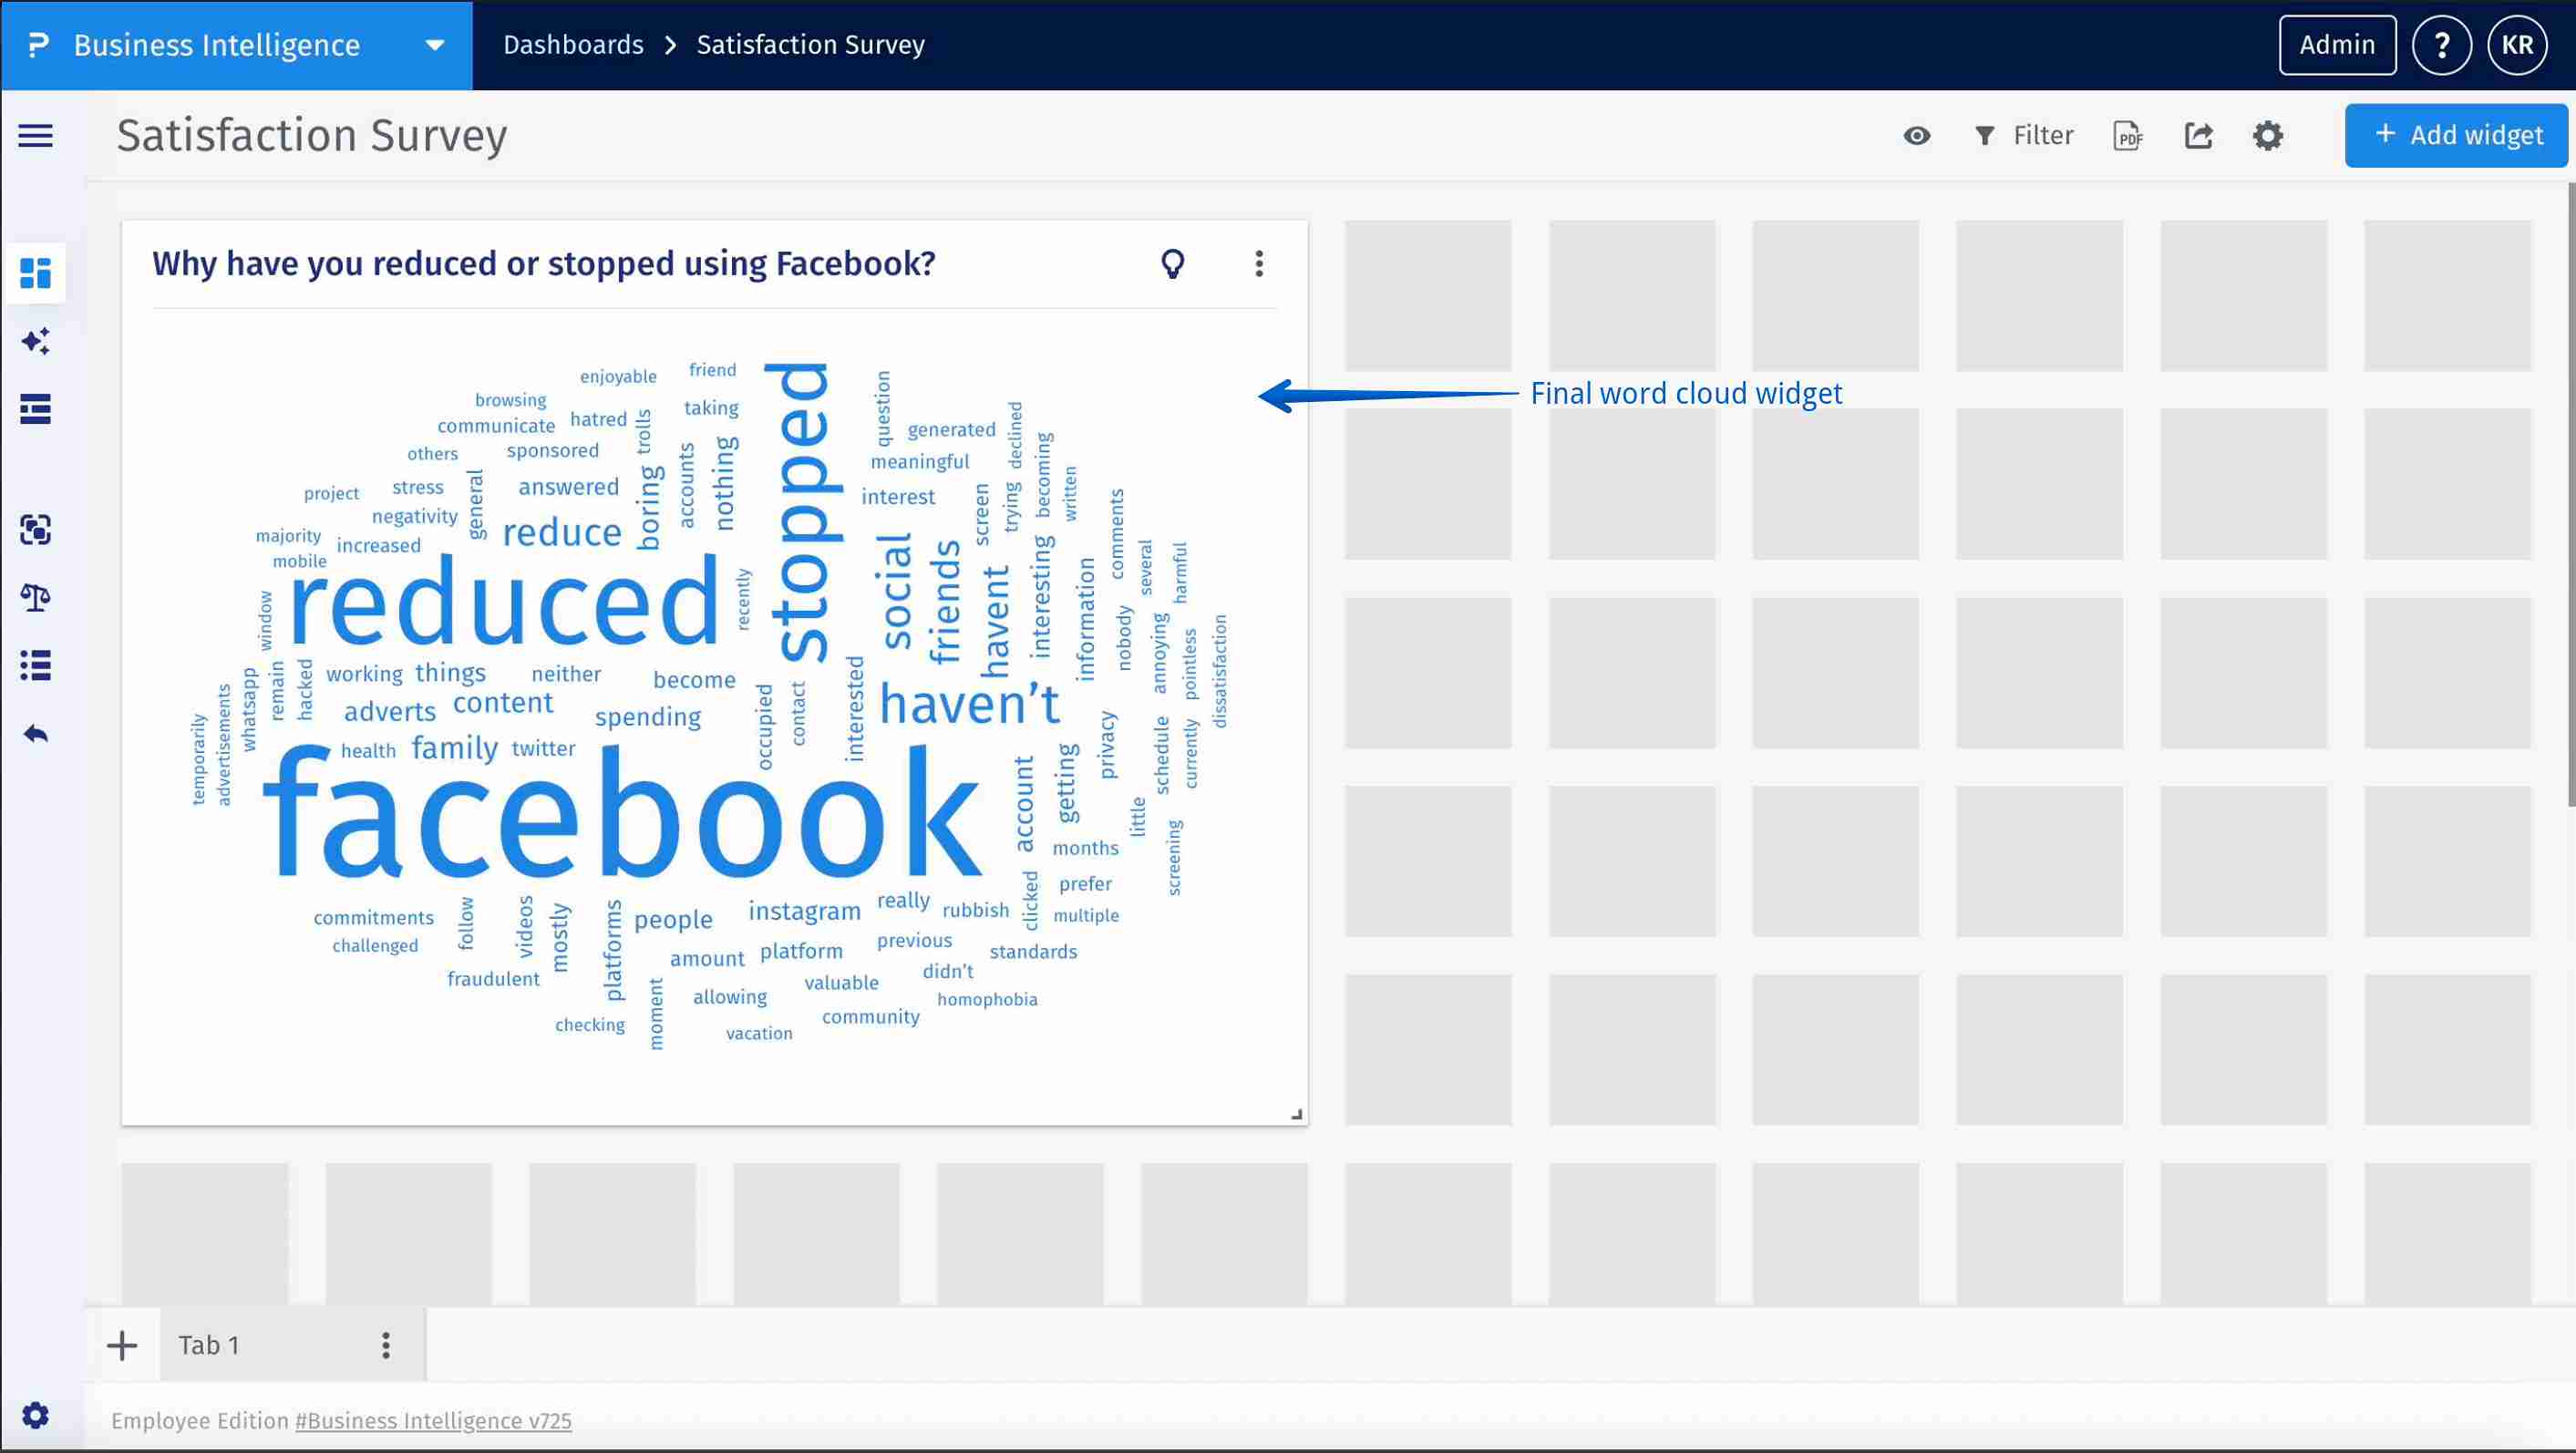Click the scales comparison sidebar icon
This screenshot has width=2576, height=1453.
(x=36, y=598)
